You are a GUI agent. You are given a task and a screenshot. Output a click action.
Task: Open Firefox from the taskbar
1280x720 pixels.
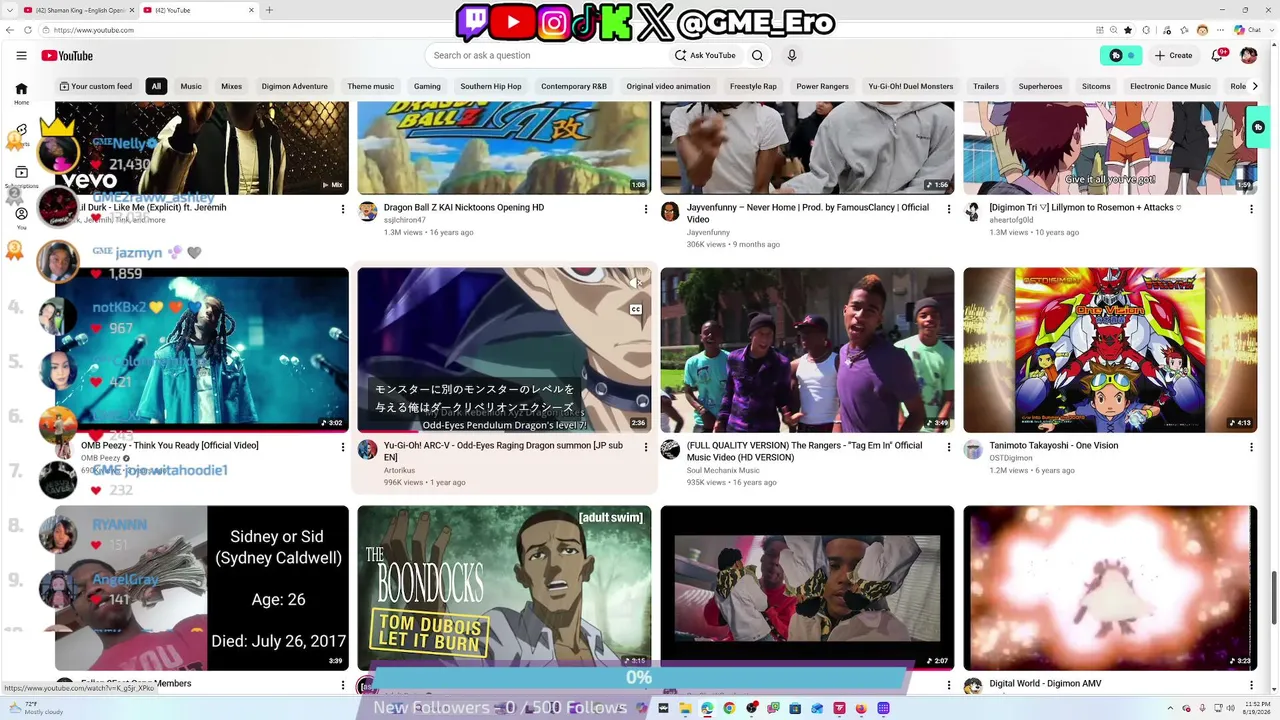click(861, 708)
